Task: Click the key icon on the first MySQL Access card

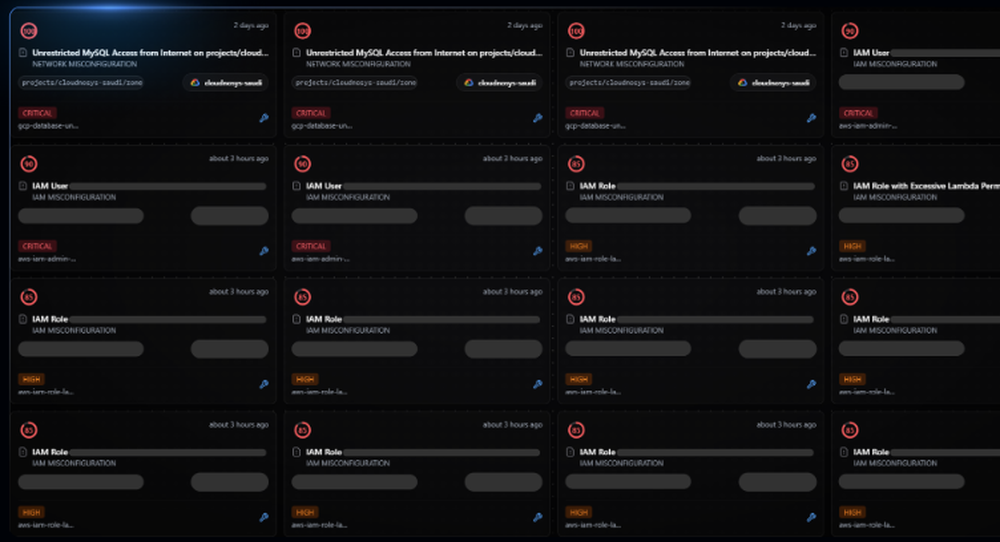Action: (x=263, y=118)
